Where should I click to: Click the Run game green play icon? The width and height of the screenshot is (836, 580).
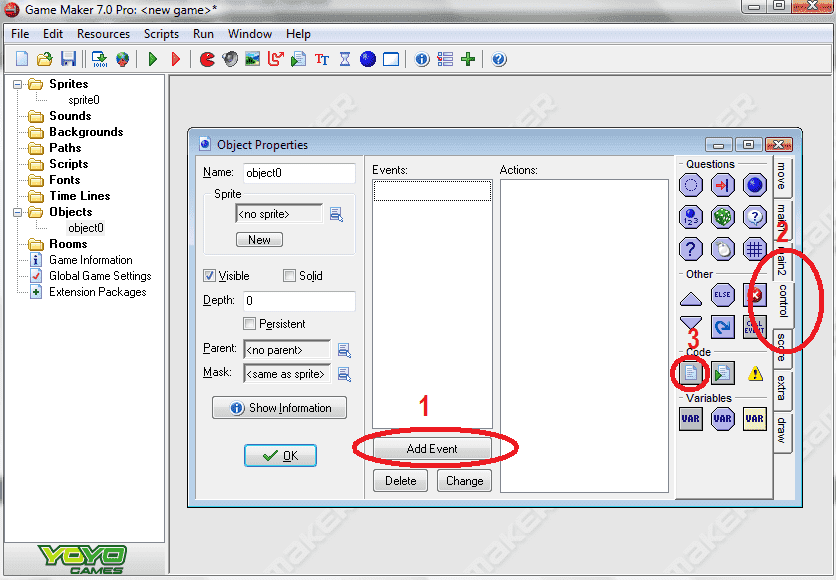(x=153, y=59)
